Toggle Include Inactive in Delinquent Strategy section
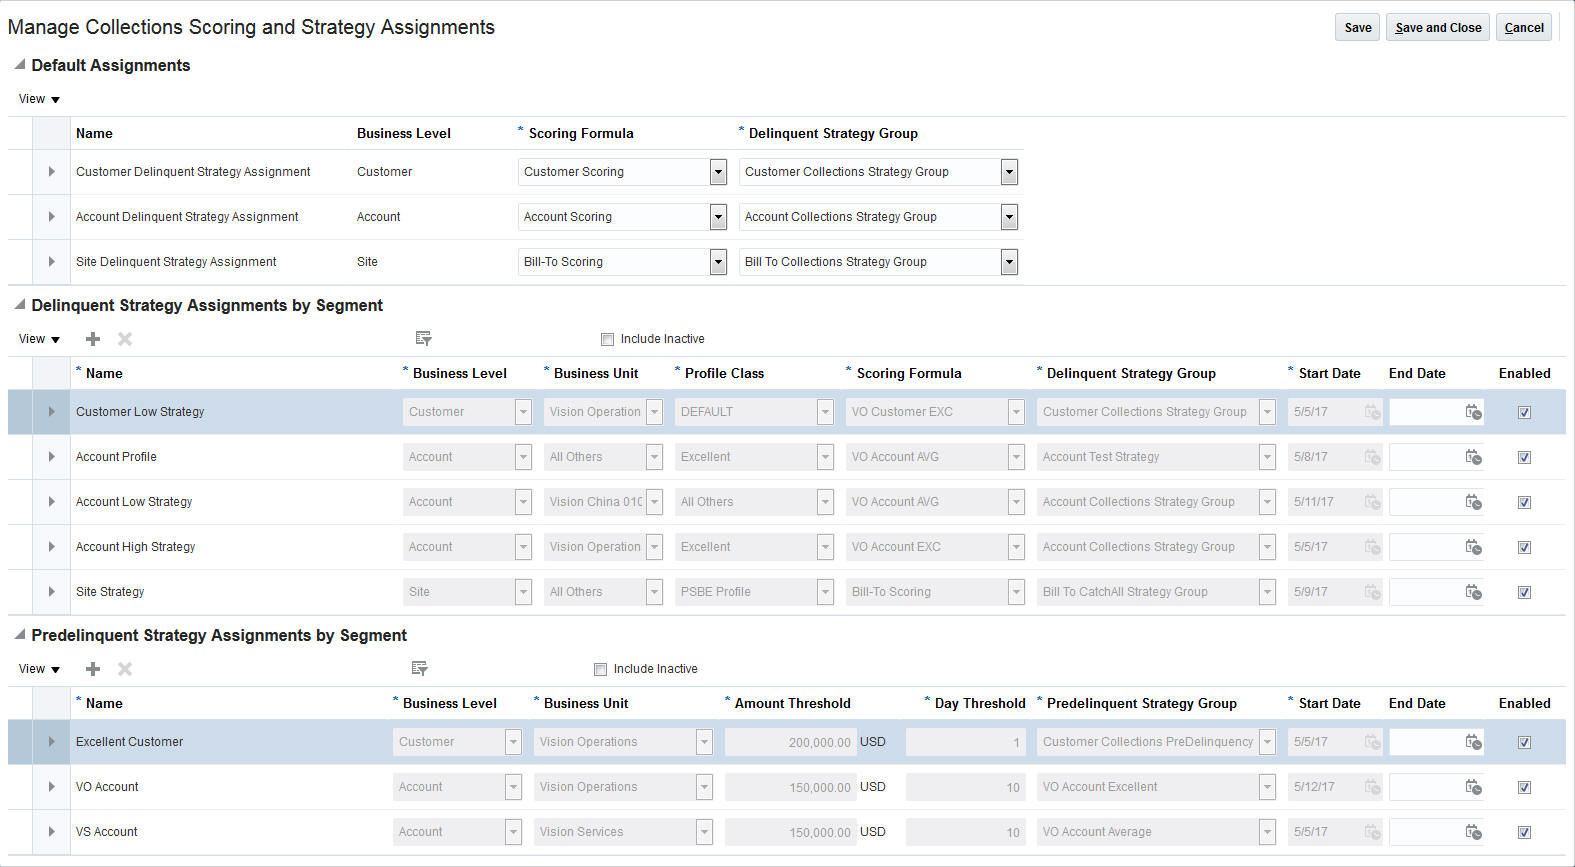Viewport: 1575px width, 867px height. pyautogui.click(x=607, y=340)
